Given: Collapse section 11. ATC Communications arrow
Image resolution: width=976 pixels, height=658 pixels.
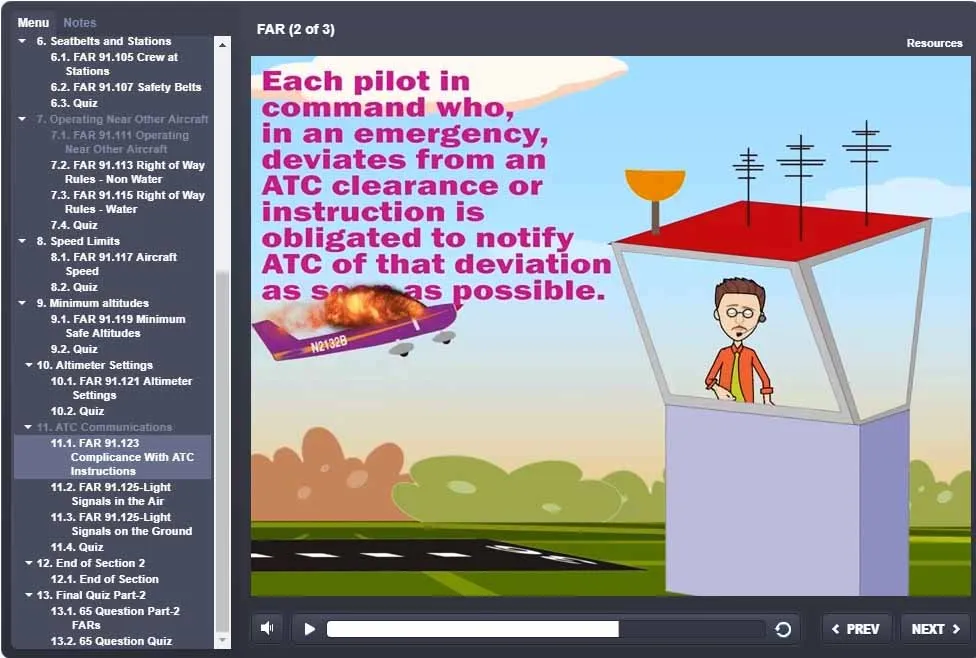Looking at the screenshot, I should (x=28, y=428).
